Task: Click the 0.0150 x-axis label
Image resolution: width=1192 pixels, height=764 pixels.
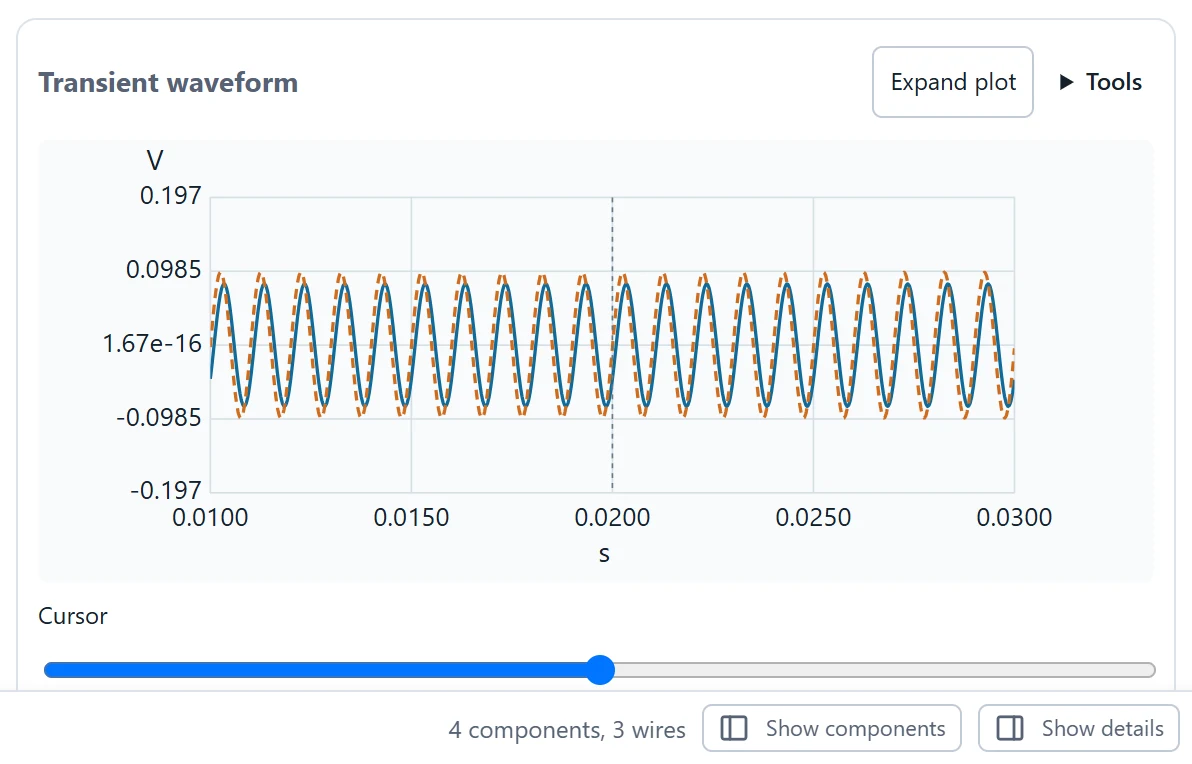Action: pyautogui.click(x=411, y=518)
